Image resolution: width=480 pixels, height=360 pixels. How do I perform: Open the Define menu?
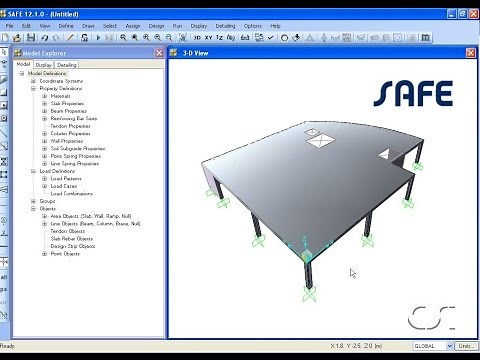[x=66, y=26]
